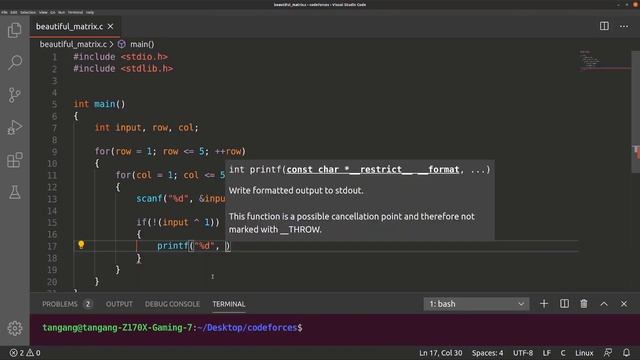Open the Extensions view
640x360 pixels.
point(15,160)
